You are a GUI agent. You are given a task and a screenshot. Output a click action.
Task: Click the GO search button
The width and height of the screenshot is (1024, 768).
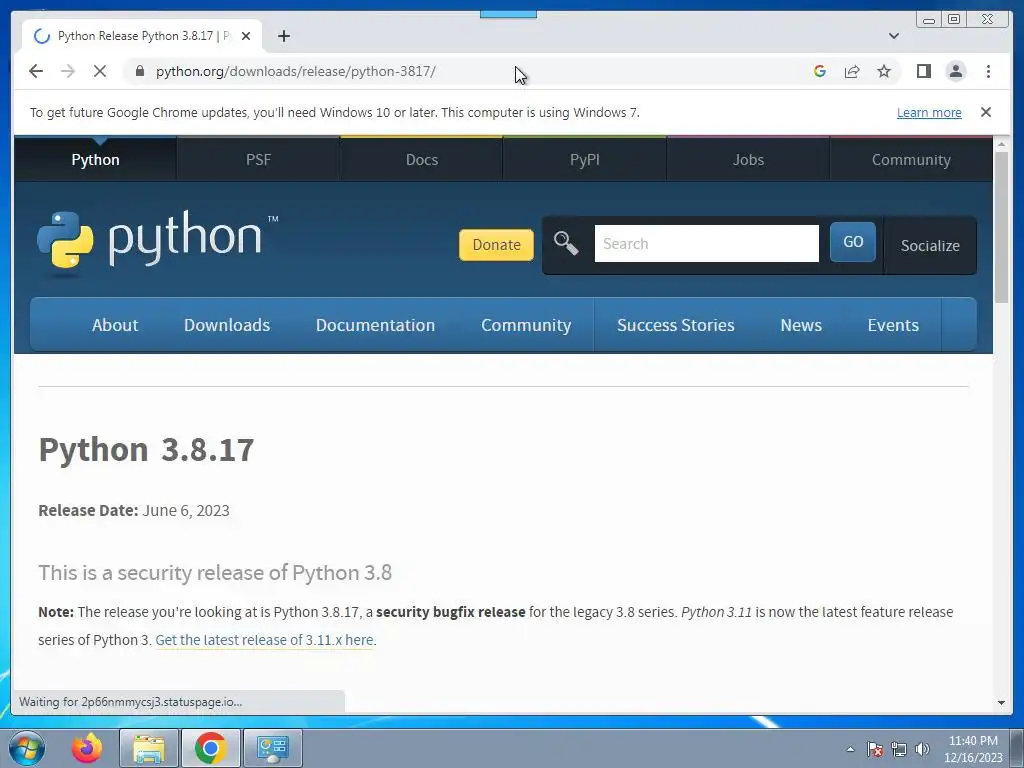click(852, 242)
